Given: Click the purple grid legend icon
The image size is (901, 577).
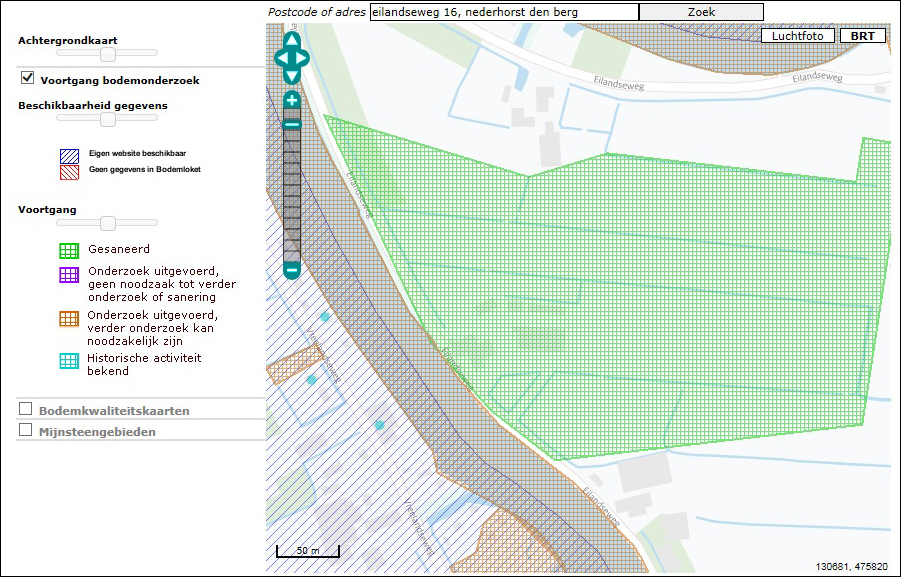Looking at the screenshot, I should click(x=69, y=275).
